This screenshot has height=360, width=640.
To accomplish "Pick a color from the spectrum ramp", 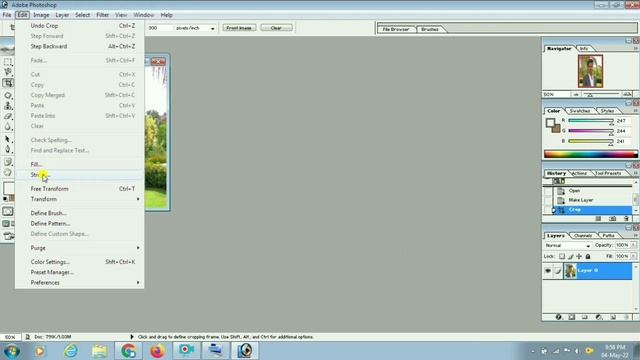I will 591,154.
